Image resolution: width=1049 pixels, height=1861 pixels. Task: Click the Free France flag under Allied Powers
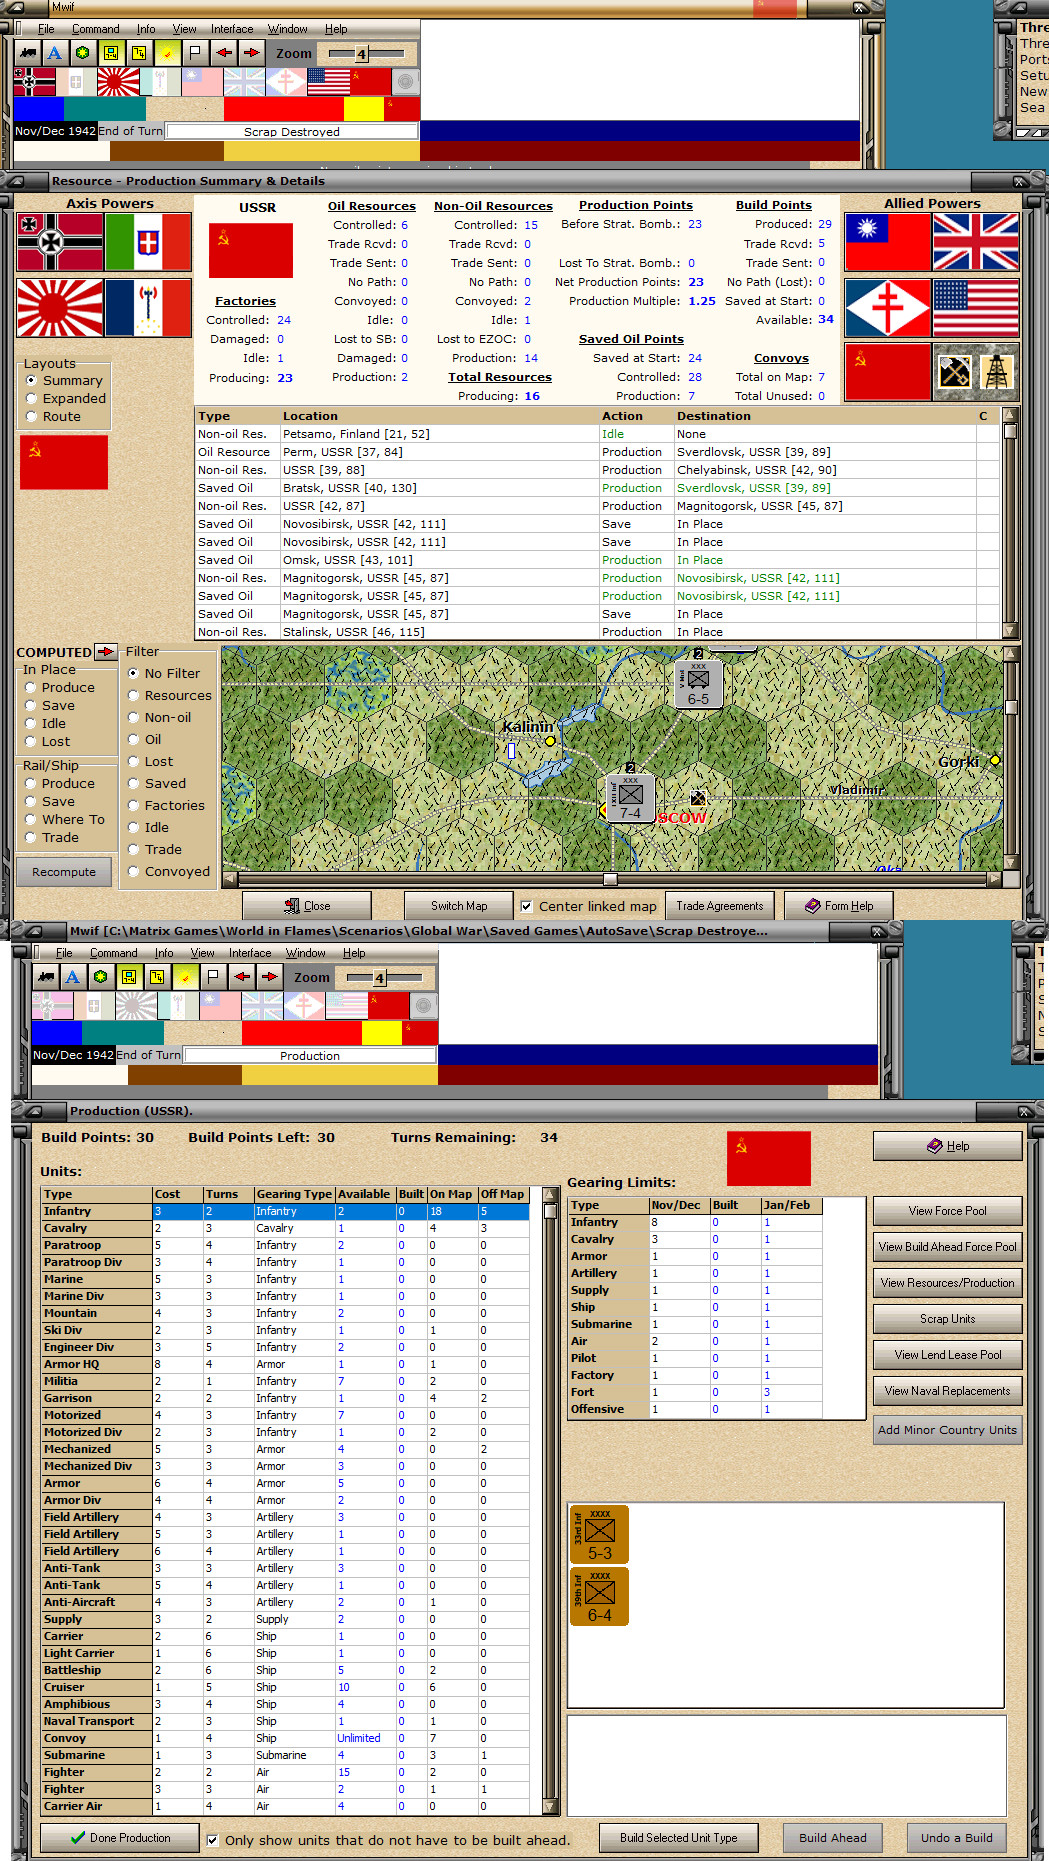(x=888, y=308)
